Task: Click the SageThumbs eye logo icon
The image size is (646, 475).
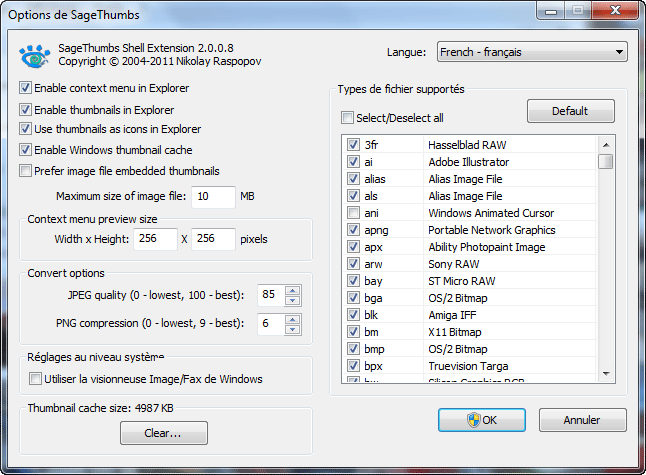Action: click(x=35, y=56)
